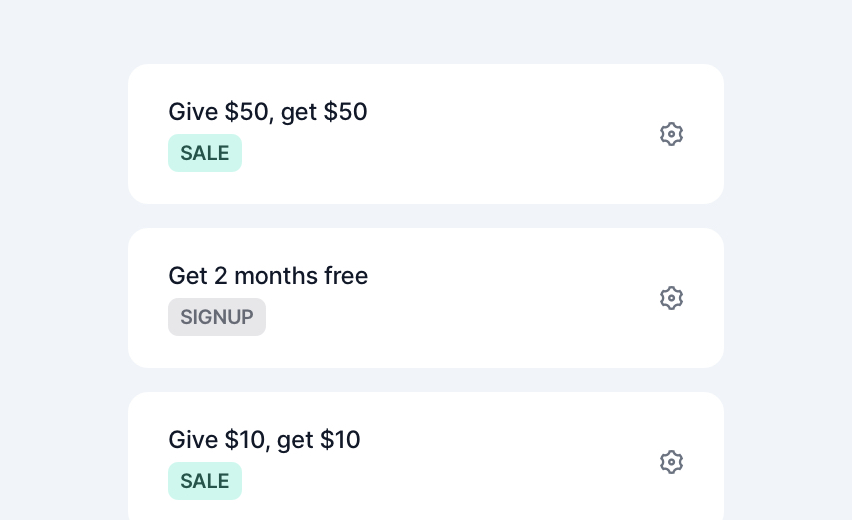The height and width of the screenshot is (520, 852).
Task: Click "get $10" text in the third card title
Action: tap(318, 441)
